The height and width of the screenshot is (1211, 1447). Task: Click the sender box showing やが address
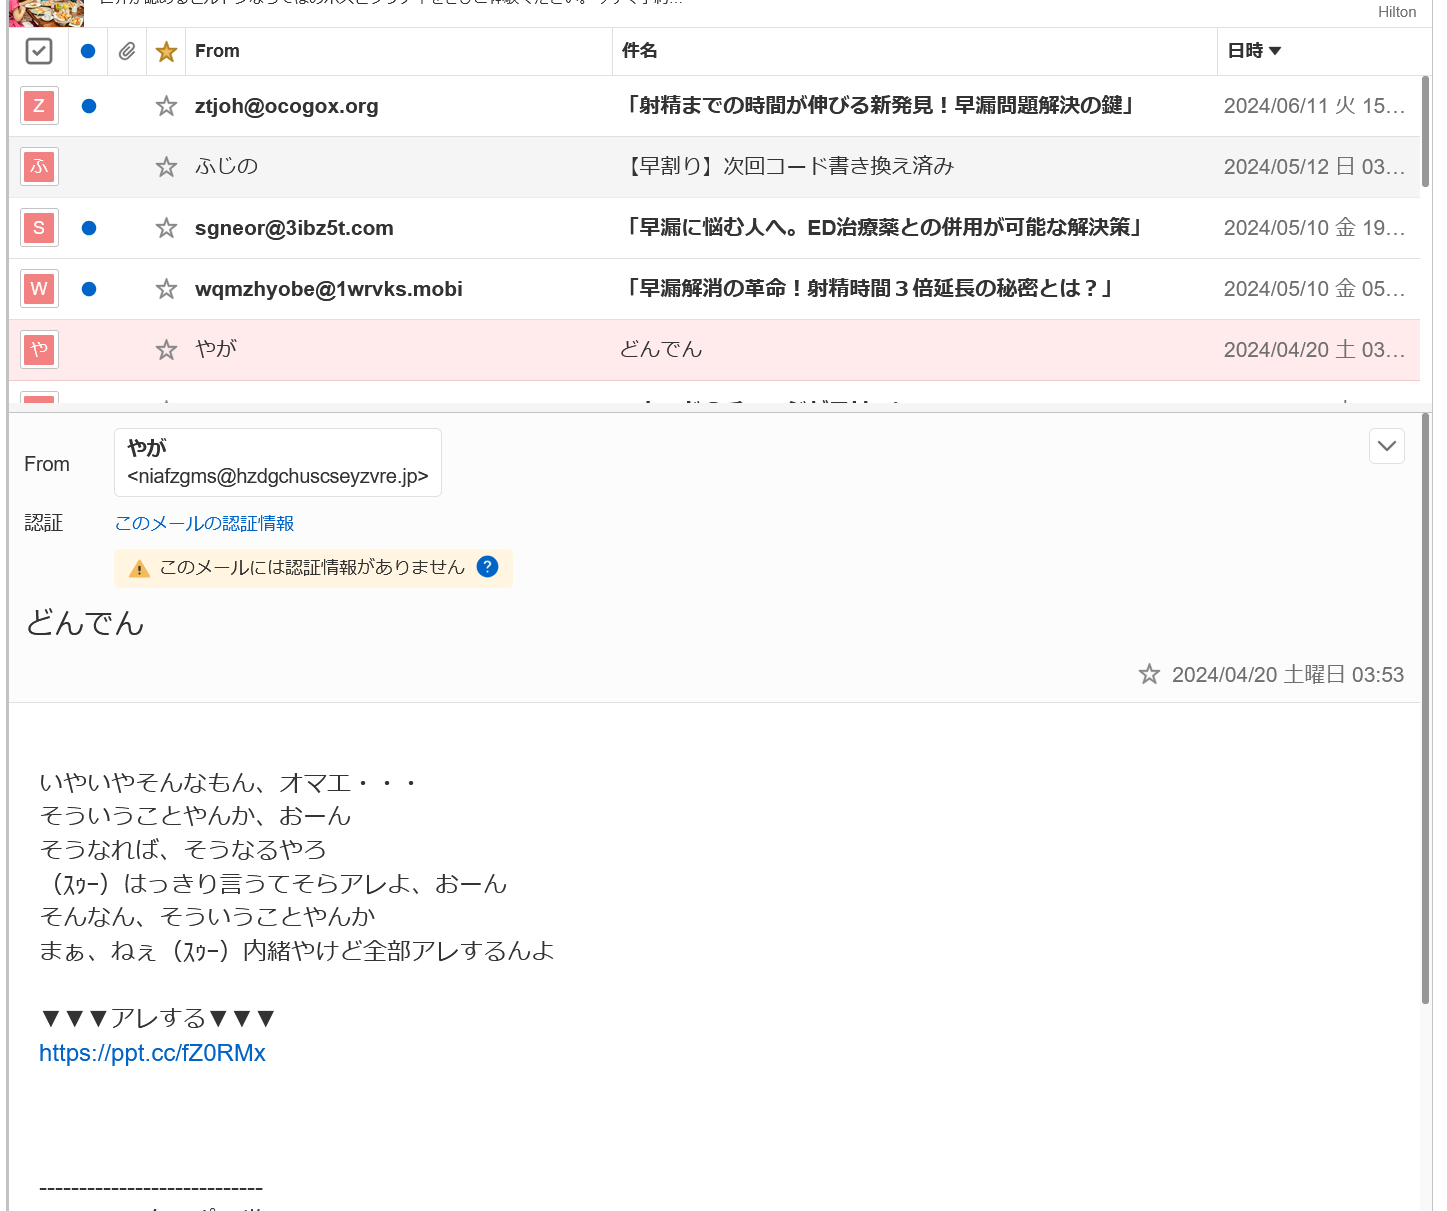[278, 463]
